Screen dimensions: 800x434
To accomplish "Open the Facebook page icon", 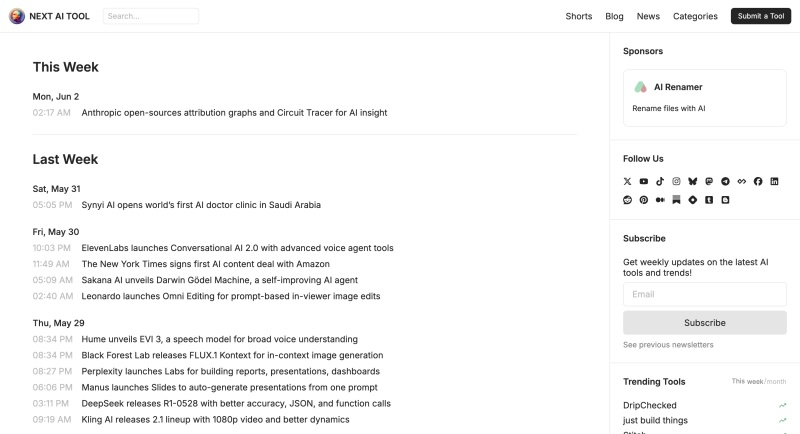I will click(758, 181).
